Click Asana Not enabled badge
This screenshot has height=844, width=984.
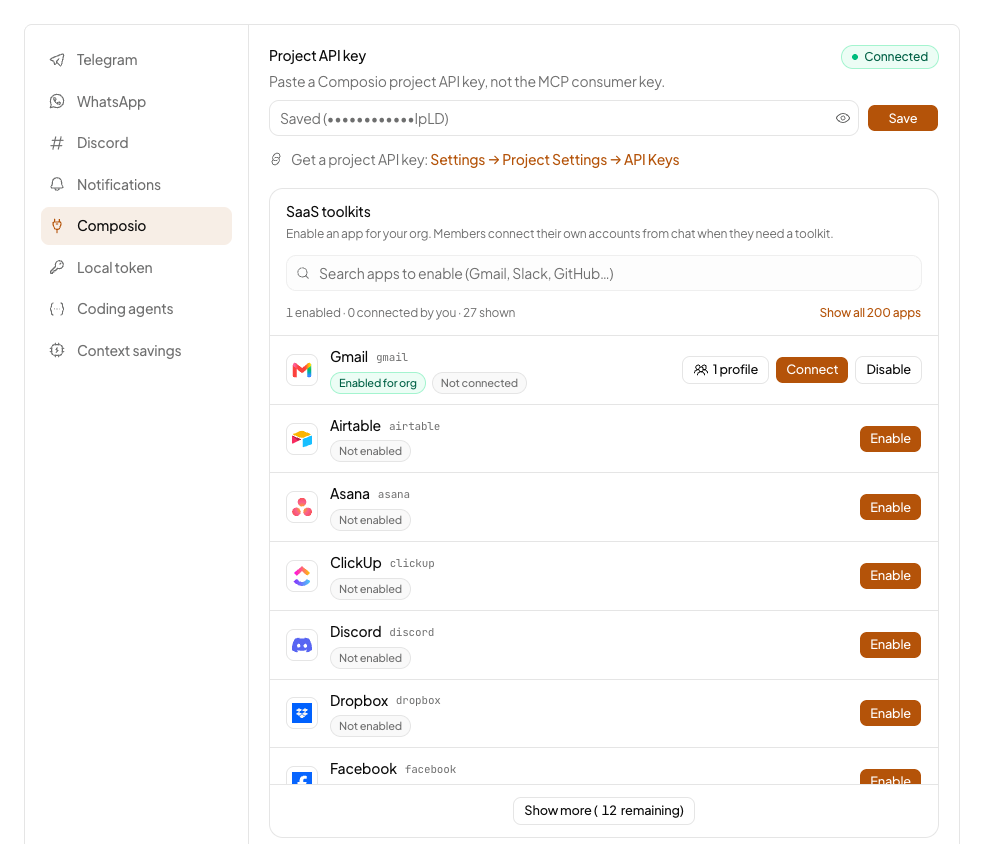[x=370, y=520]
